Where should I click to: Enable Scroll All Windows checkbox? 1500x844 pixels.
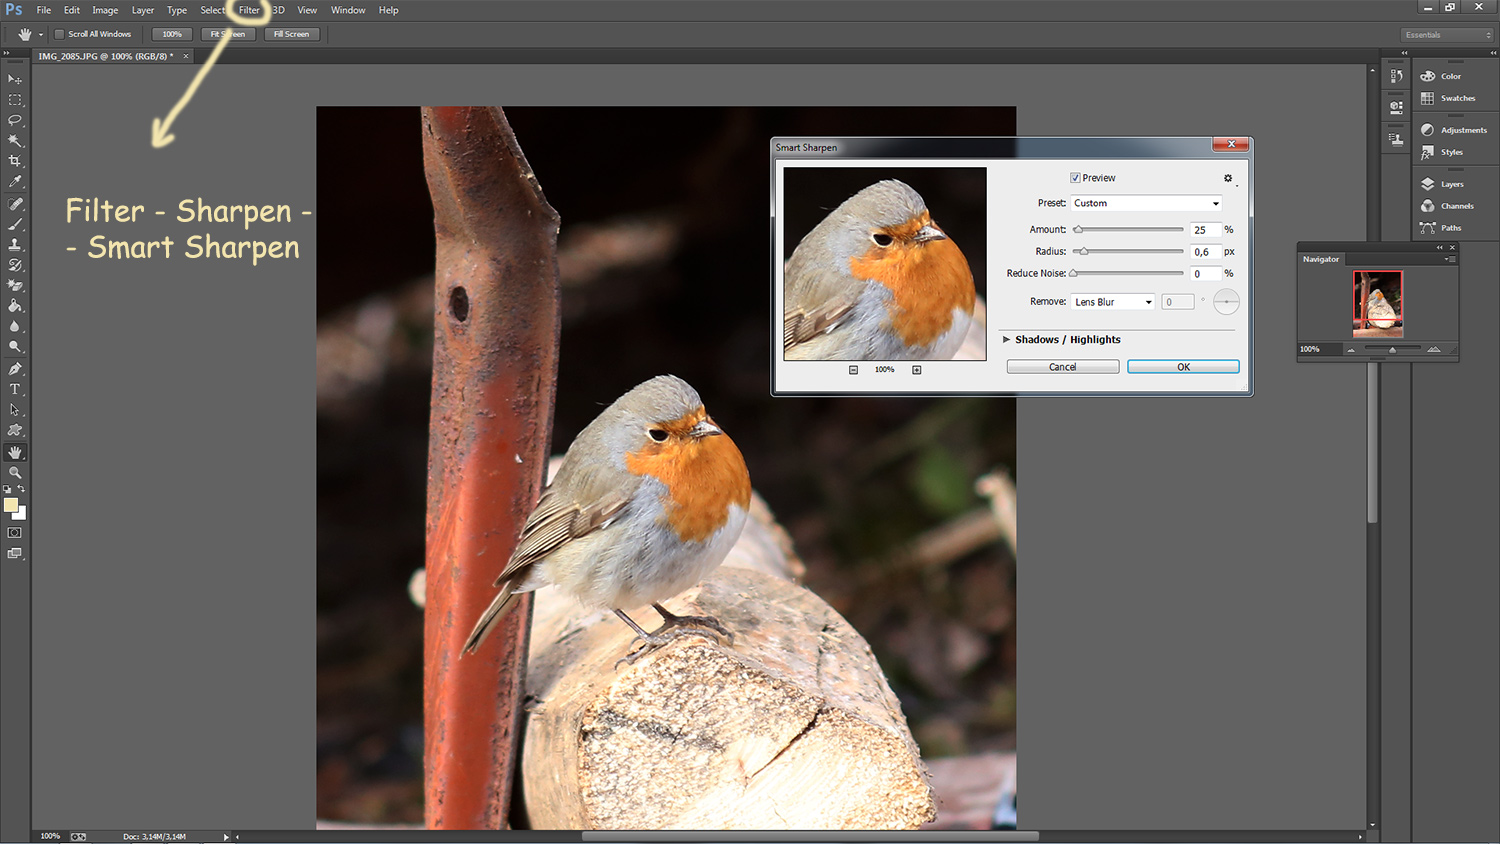coord(59,34)
